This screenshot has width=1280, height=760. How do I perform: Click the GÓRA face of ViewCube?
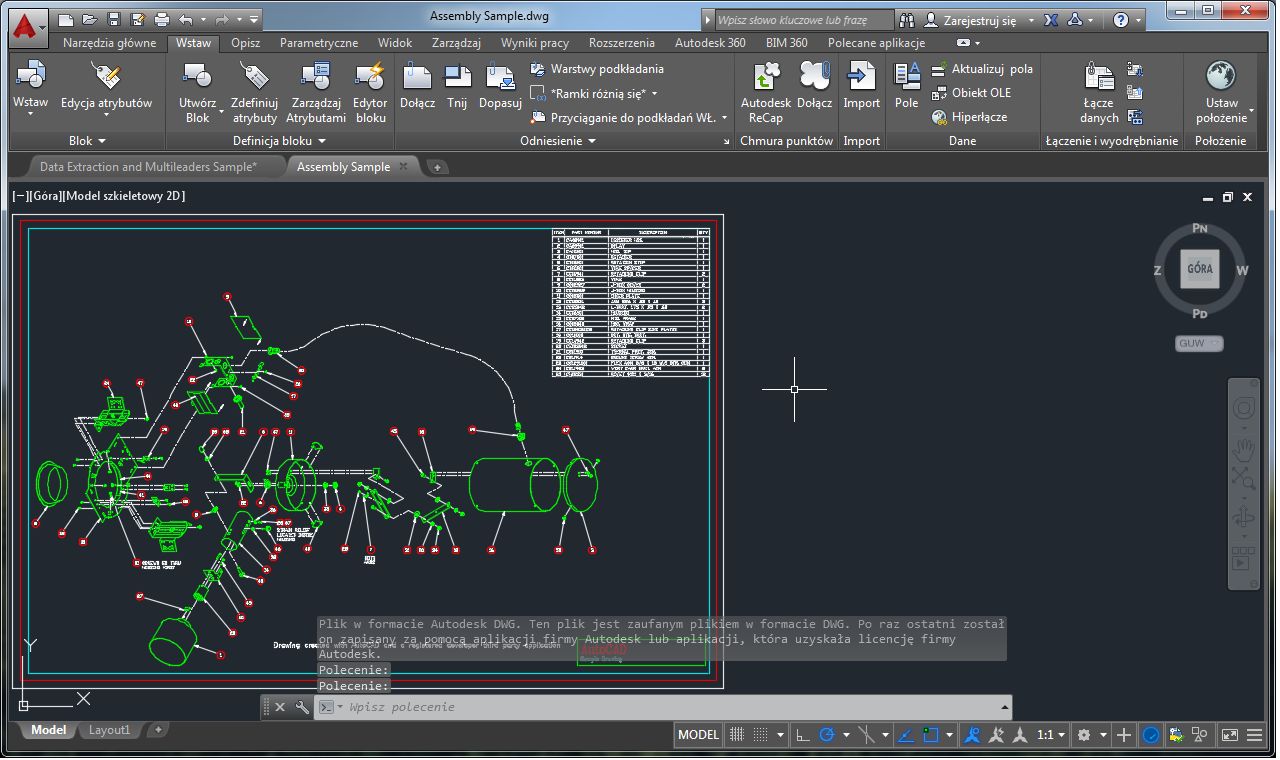1200,269
